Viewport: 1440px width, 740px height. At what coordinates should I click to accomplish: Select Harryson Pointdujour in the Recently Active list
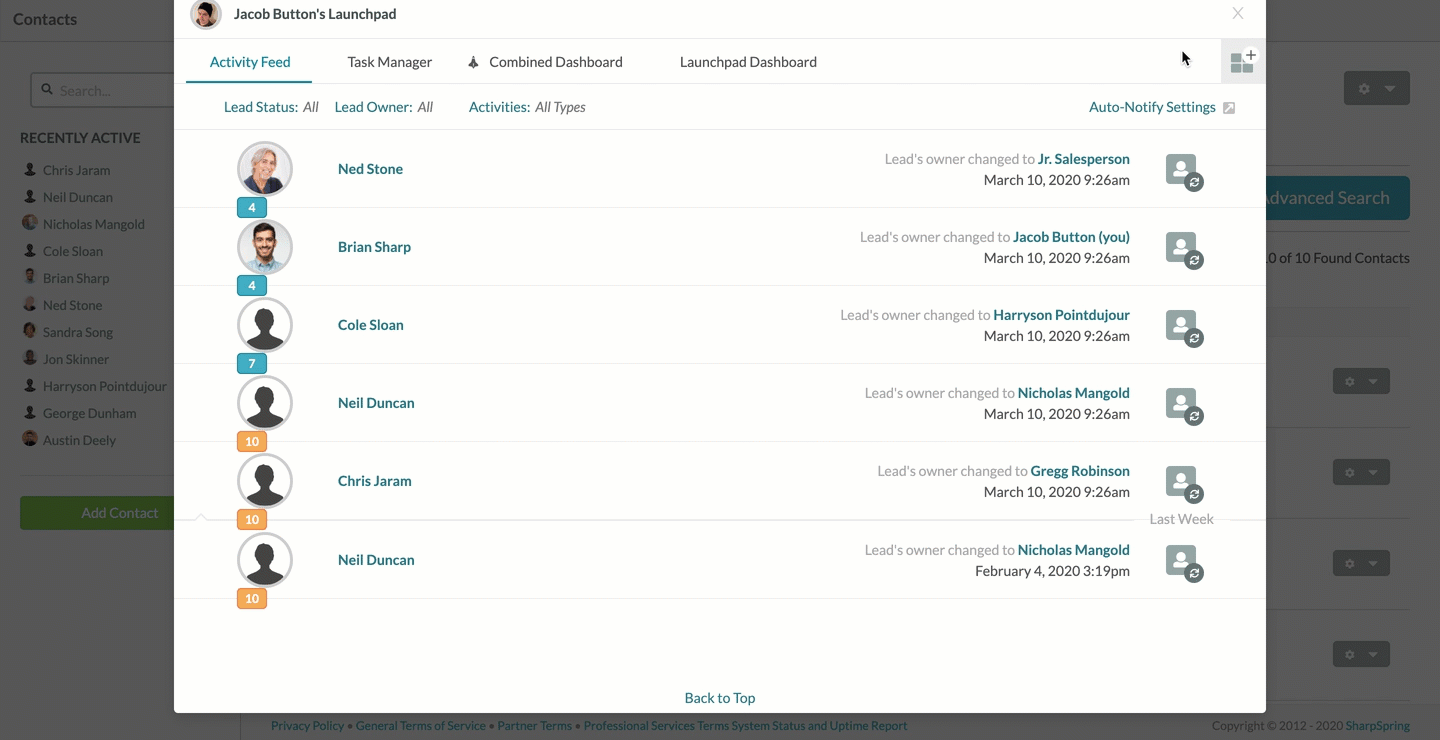click(104, 386)
